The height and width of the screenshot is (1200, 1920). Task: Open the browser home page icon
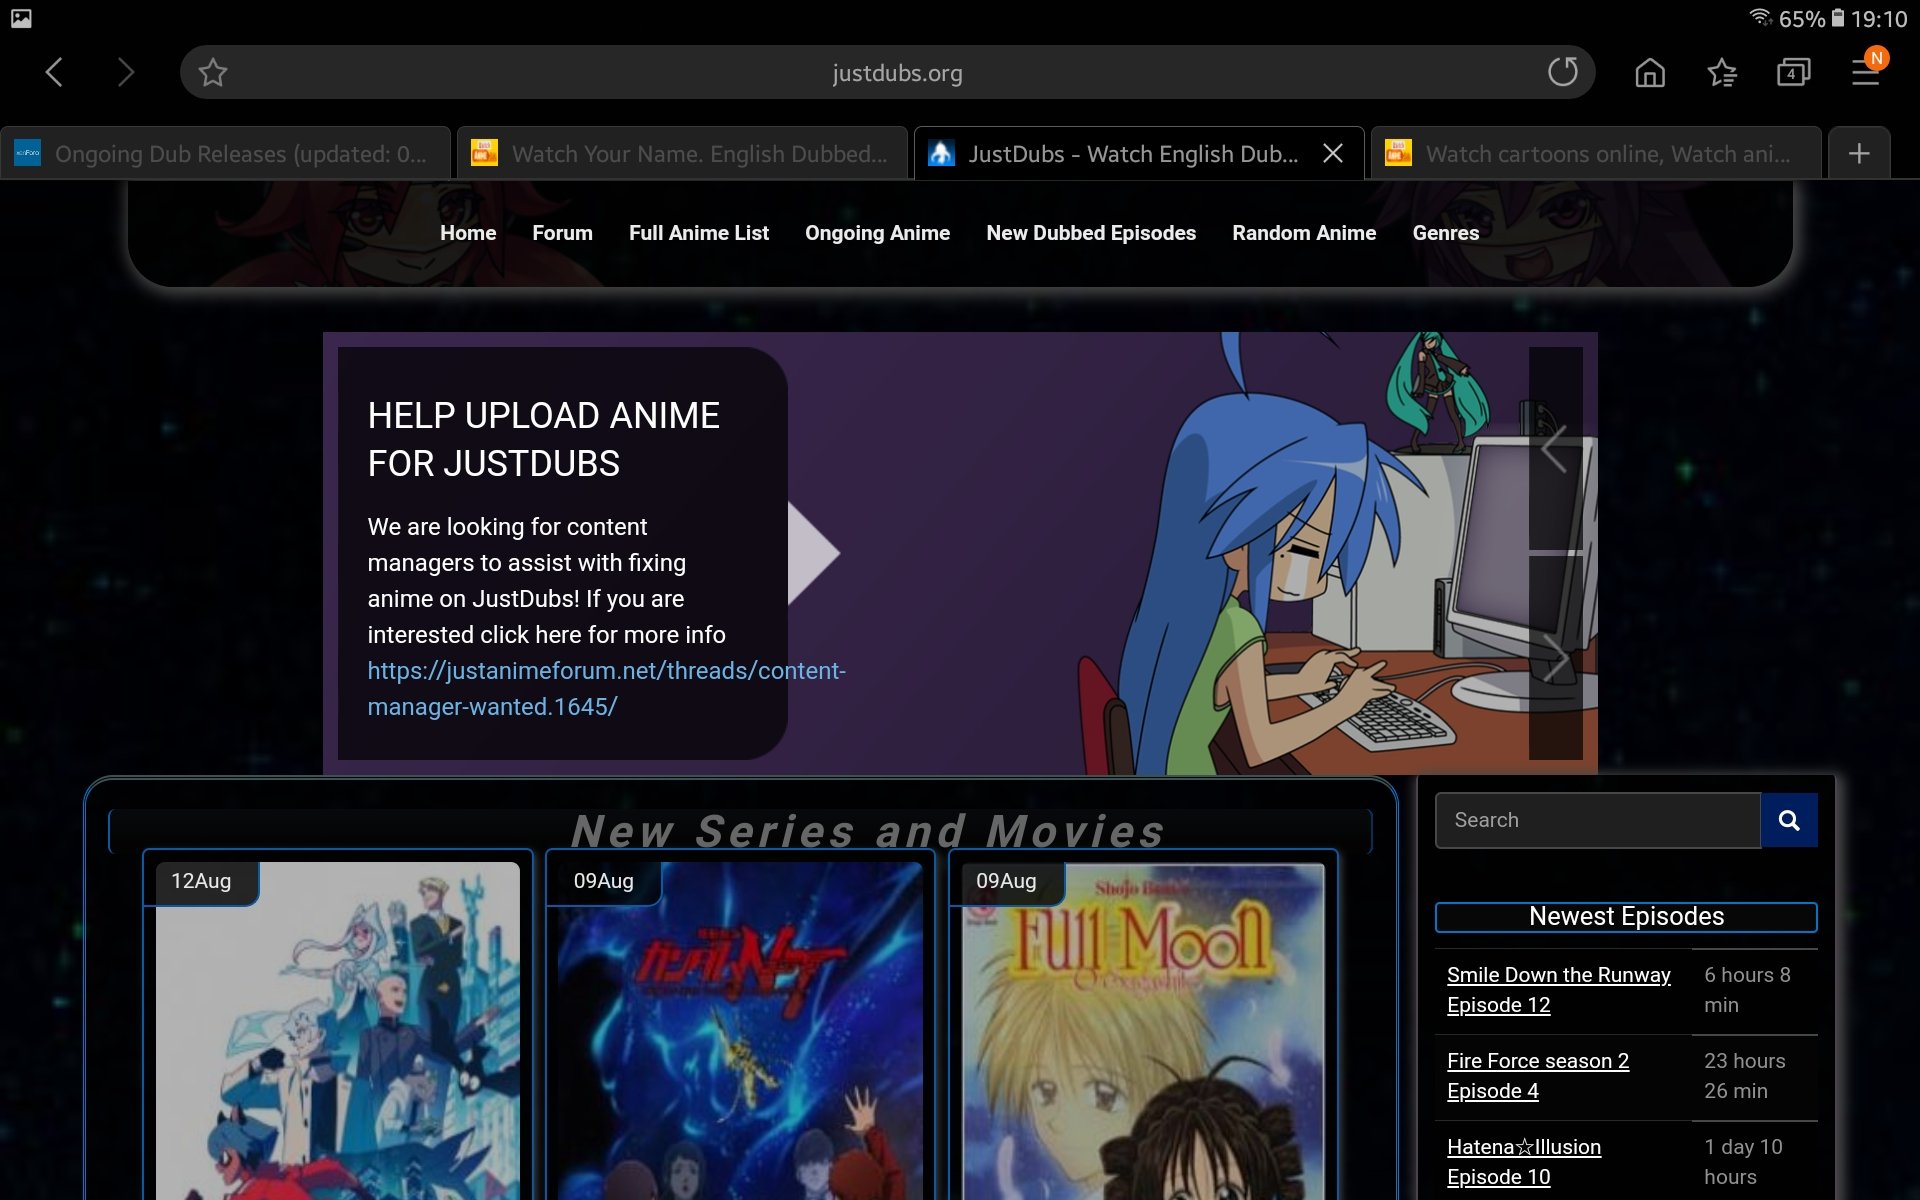click(x=1650, y=72)
